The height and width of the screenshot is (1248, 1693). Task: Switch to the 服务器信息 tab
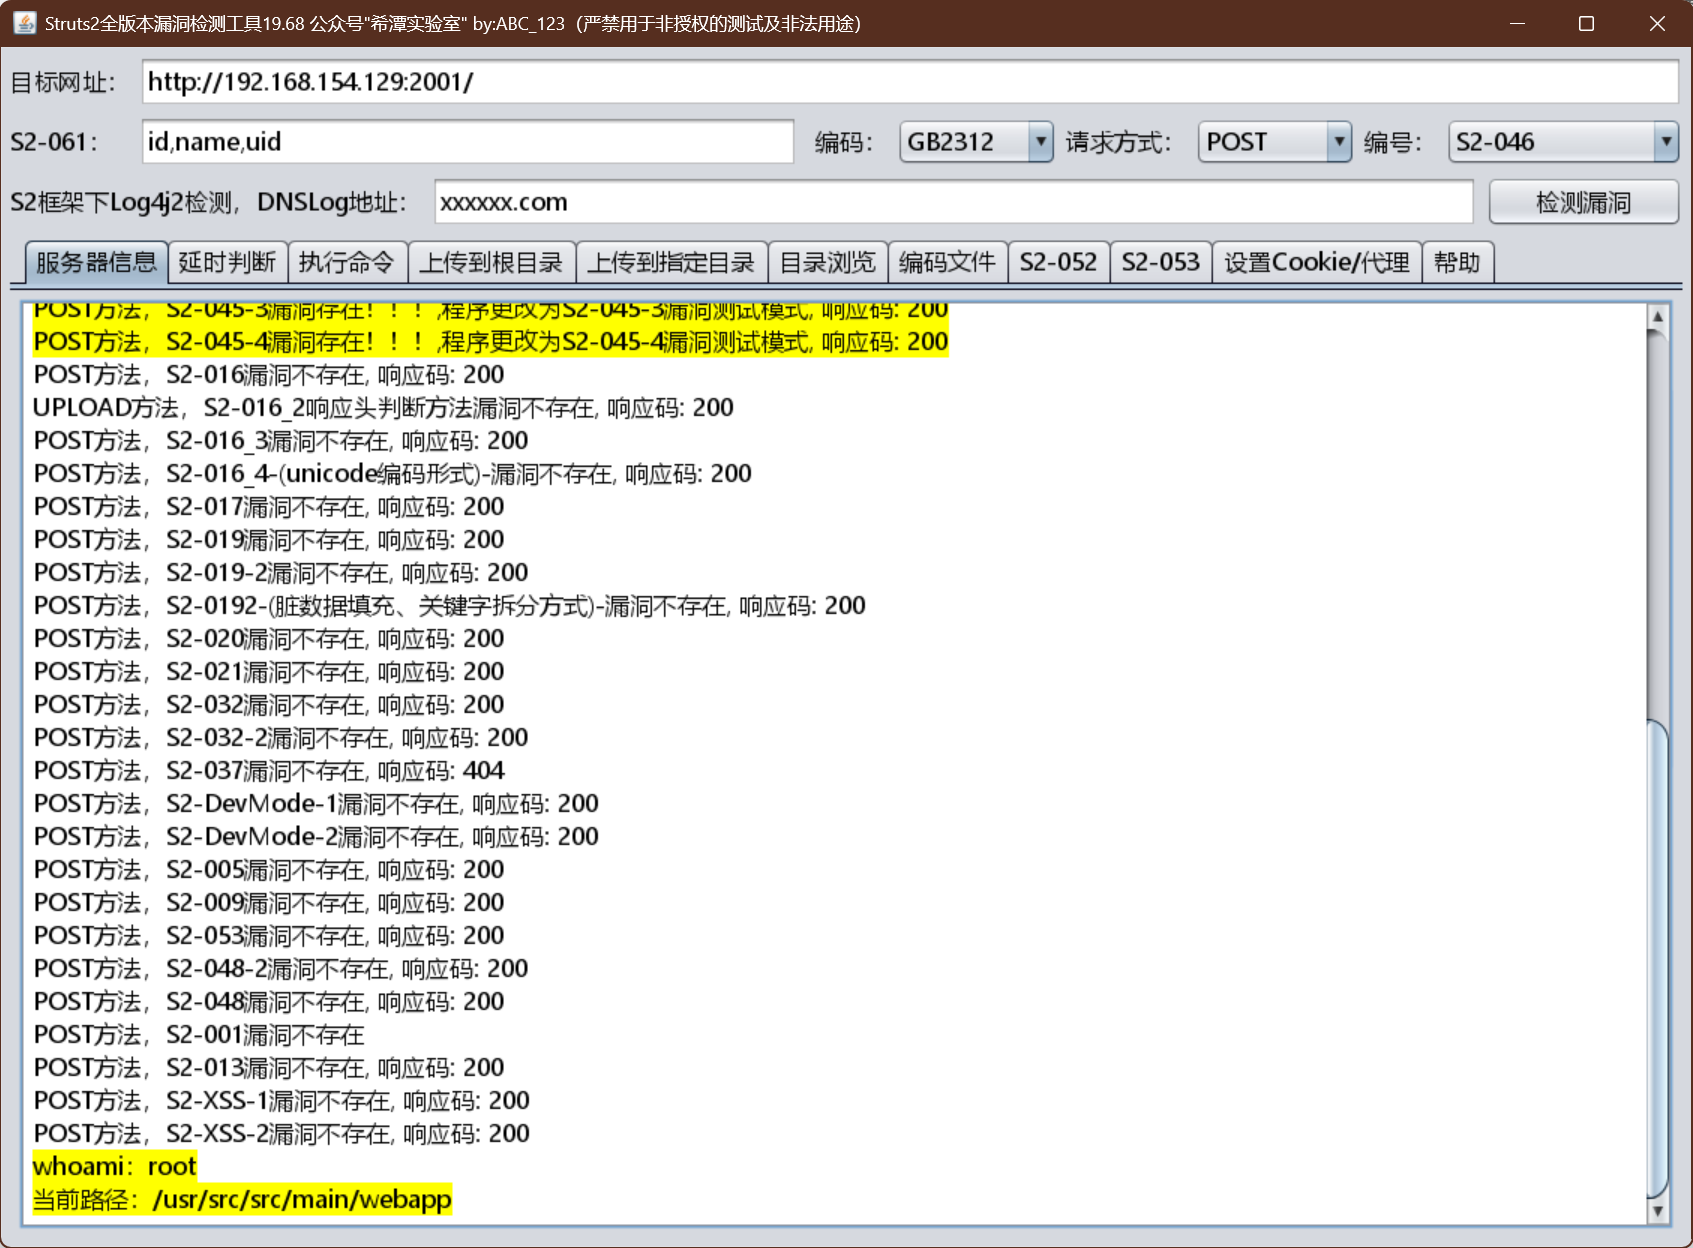click(x=96, y=263)
